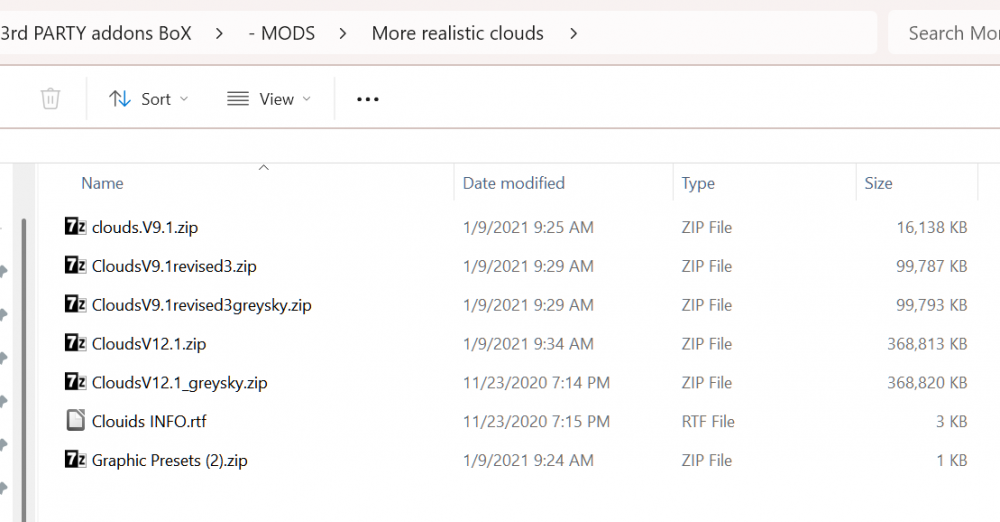Open the Sort dropdown menu

tap(148, 99)
